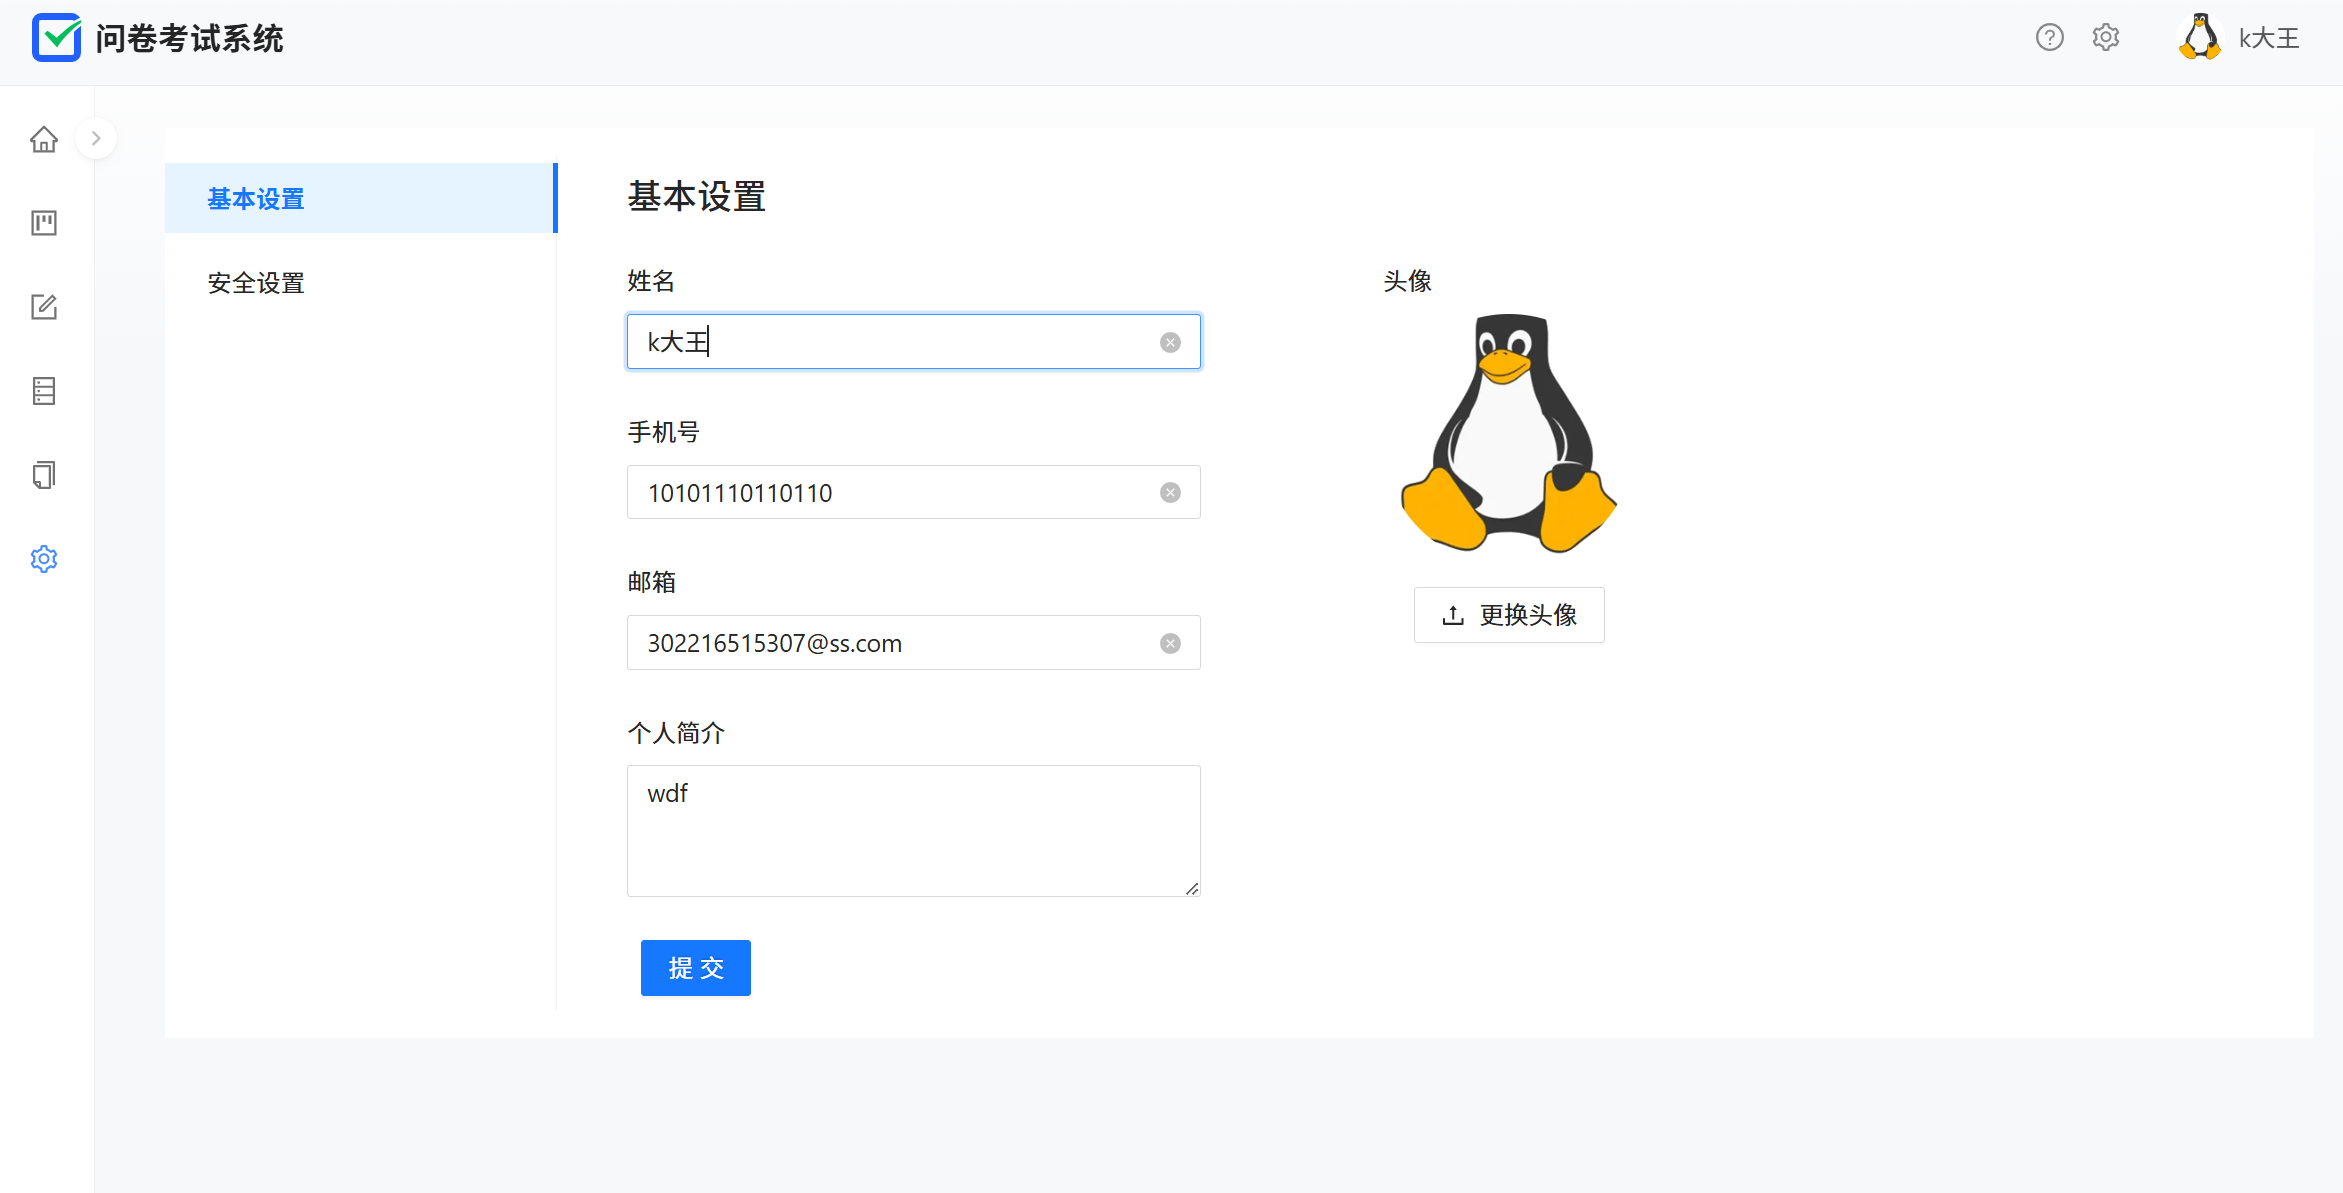Click the home icon in sidebar
Screen dimensions: 2343x1193
tap(44, 139)
